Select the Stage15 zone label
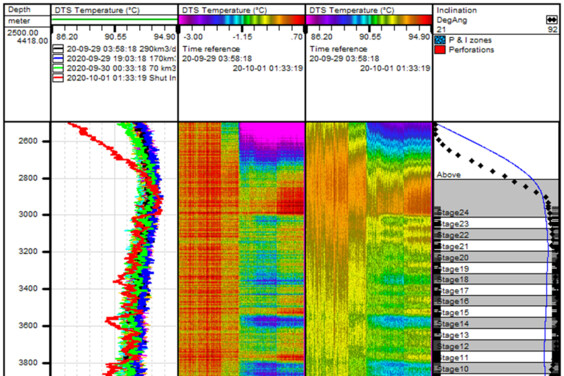The image size is (564, 376). click(x=452, y=312)
